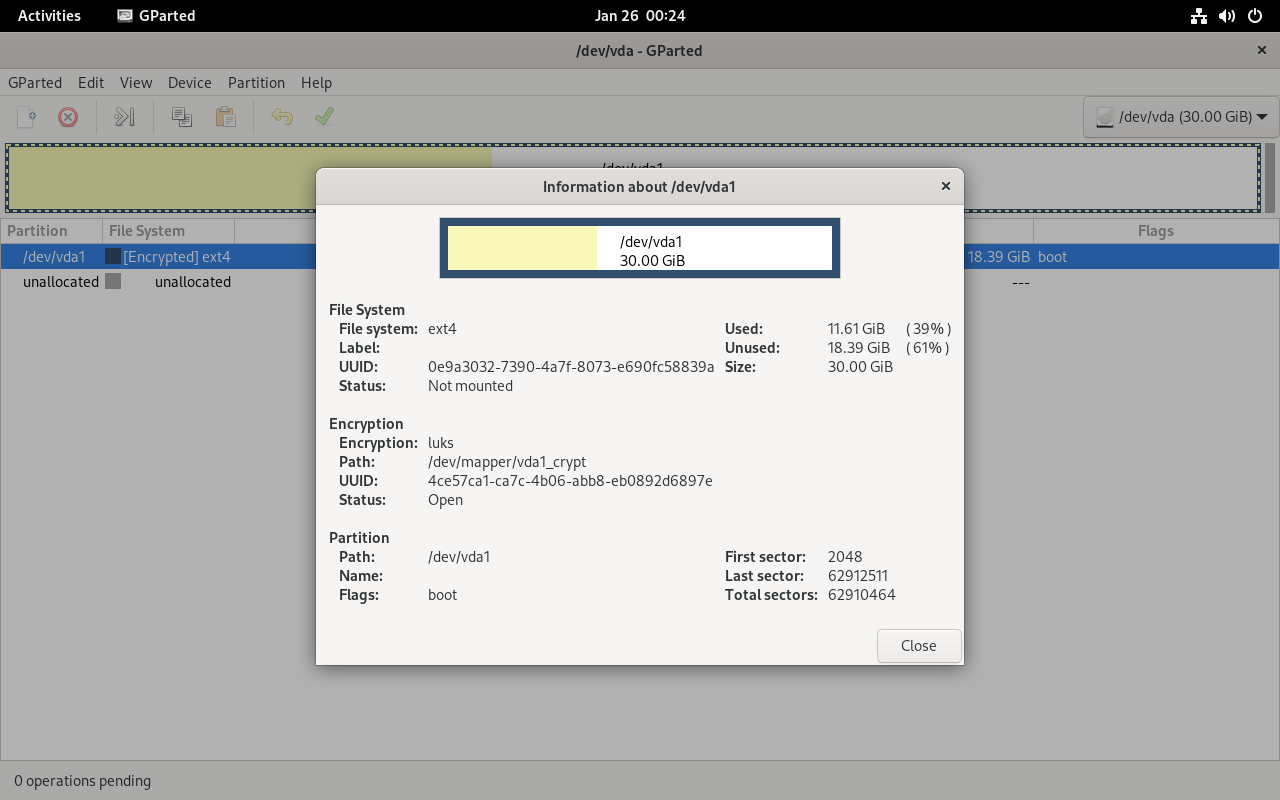Open the Partition menu
Viewport: 1280px width, 800px height.
(256, 83)
